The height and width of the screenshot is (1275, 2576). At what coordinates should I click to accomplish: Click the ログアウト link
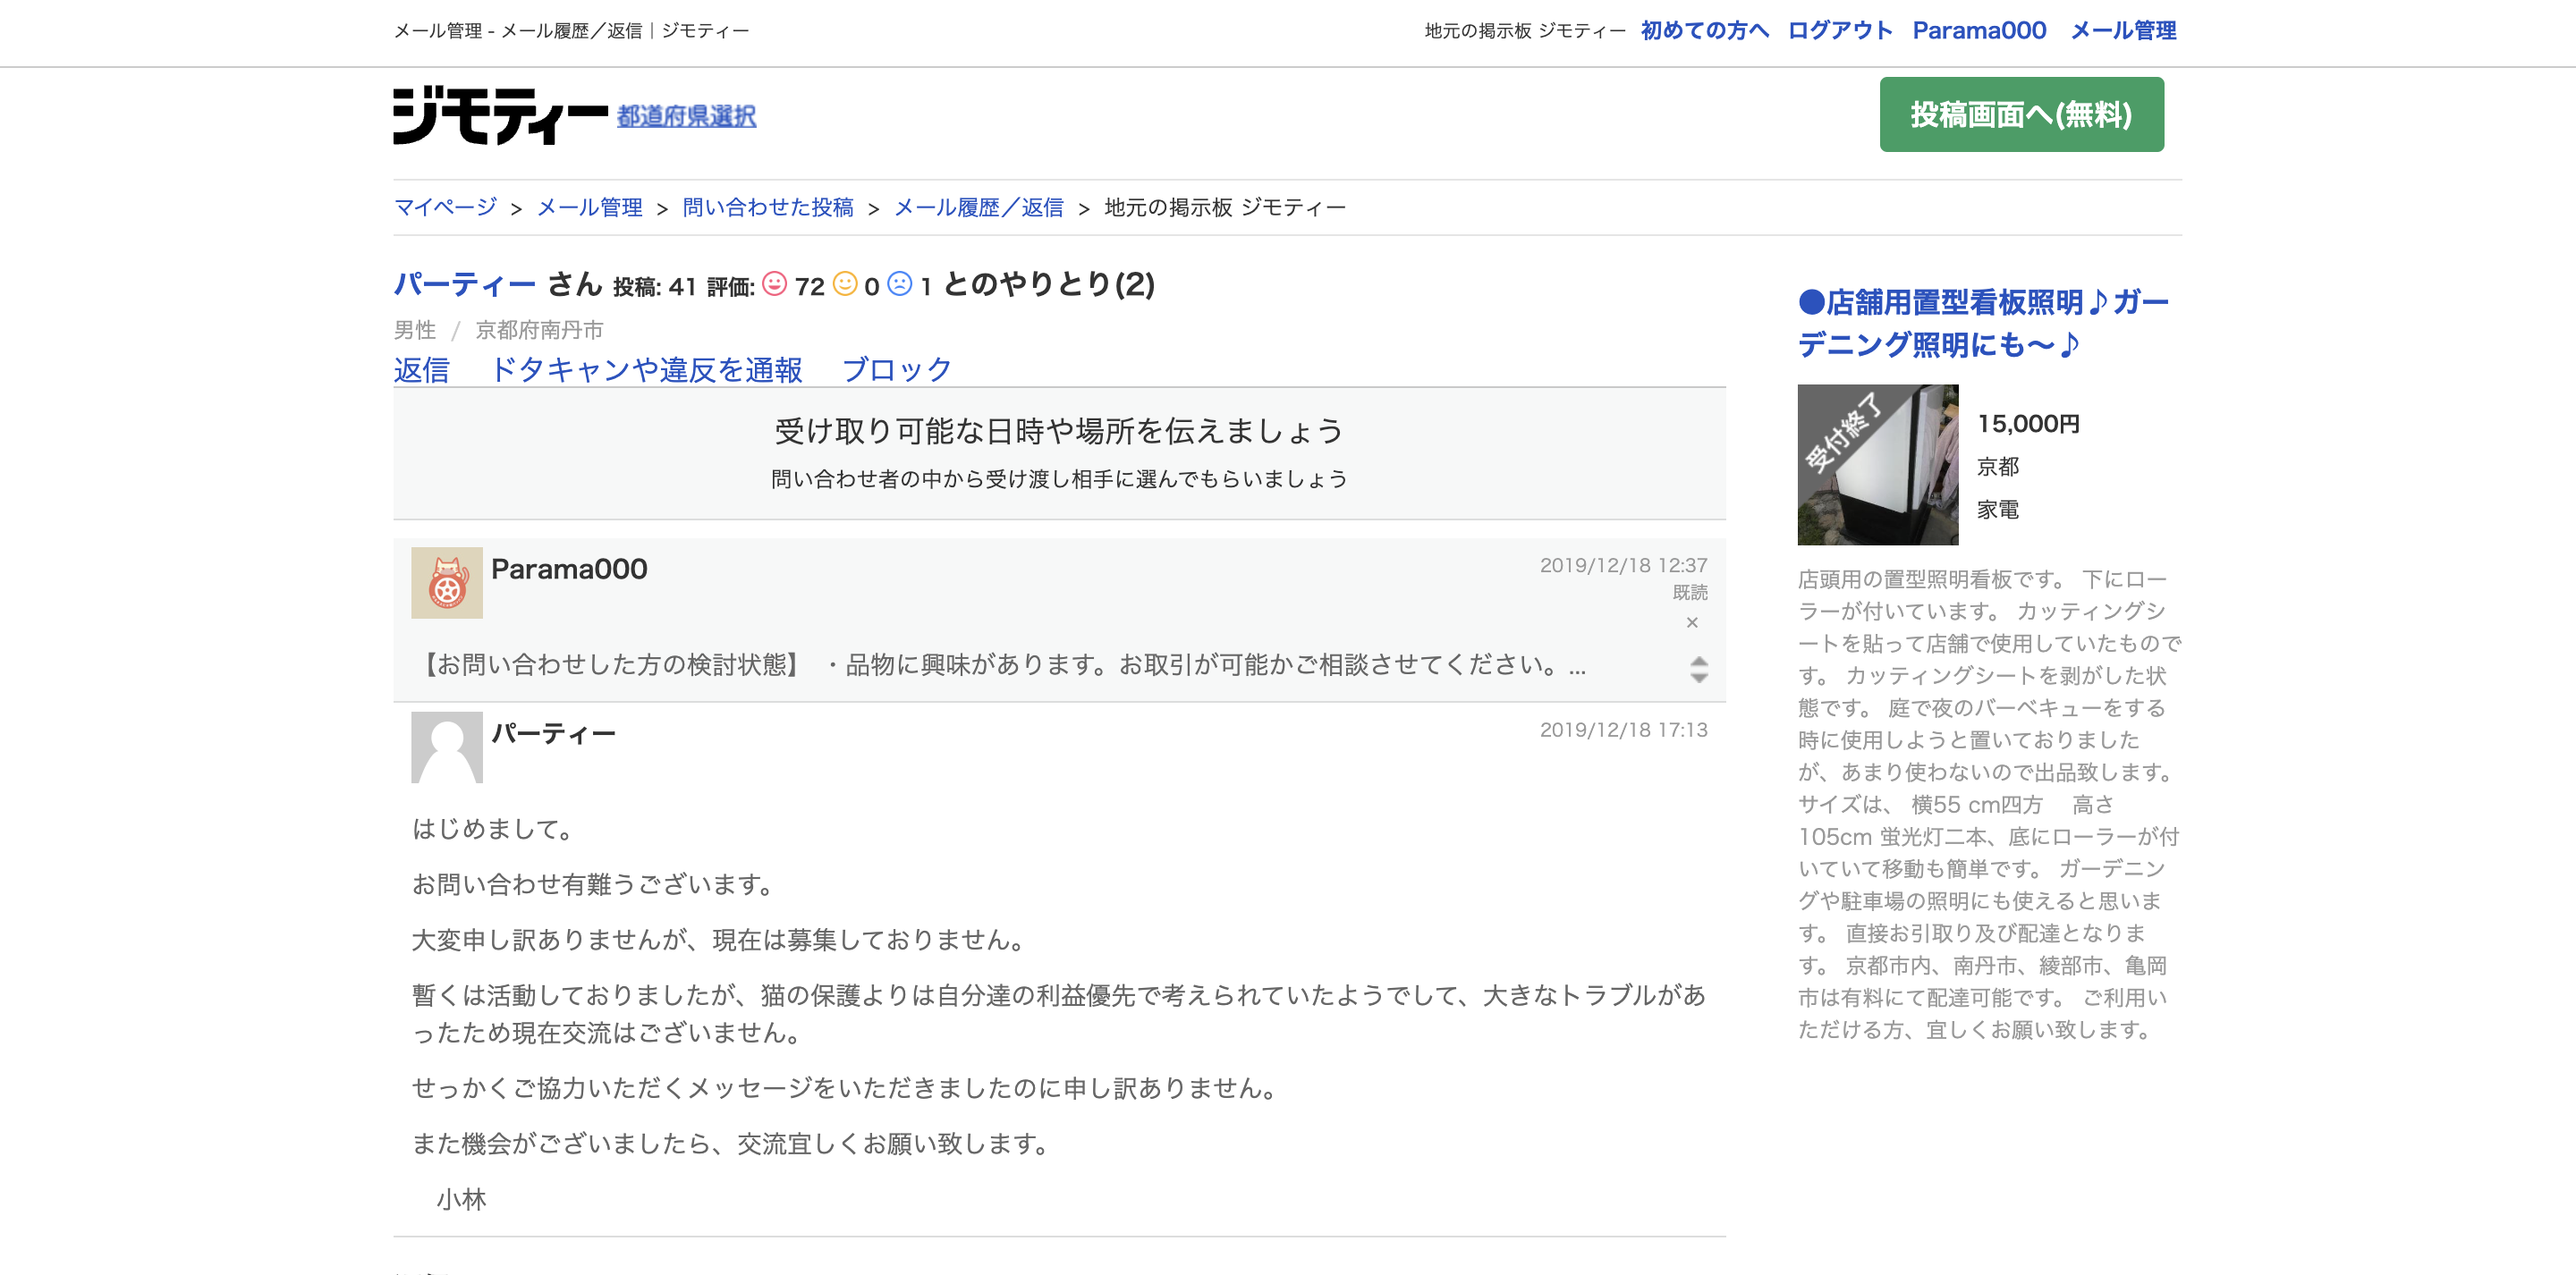(x=1839, y=30)
